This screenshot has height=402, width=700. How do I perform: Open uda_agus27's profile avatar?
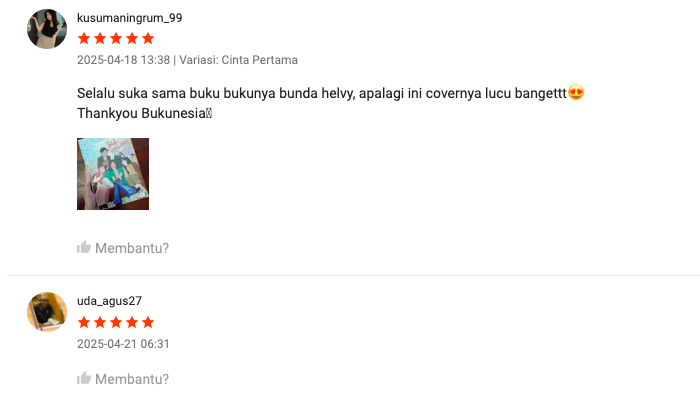(47, 312)
